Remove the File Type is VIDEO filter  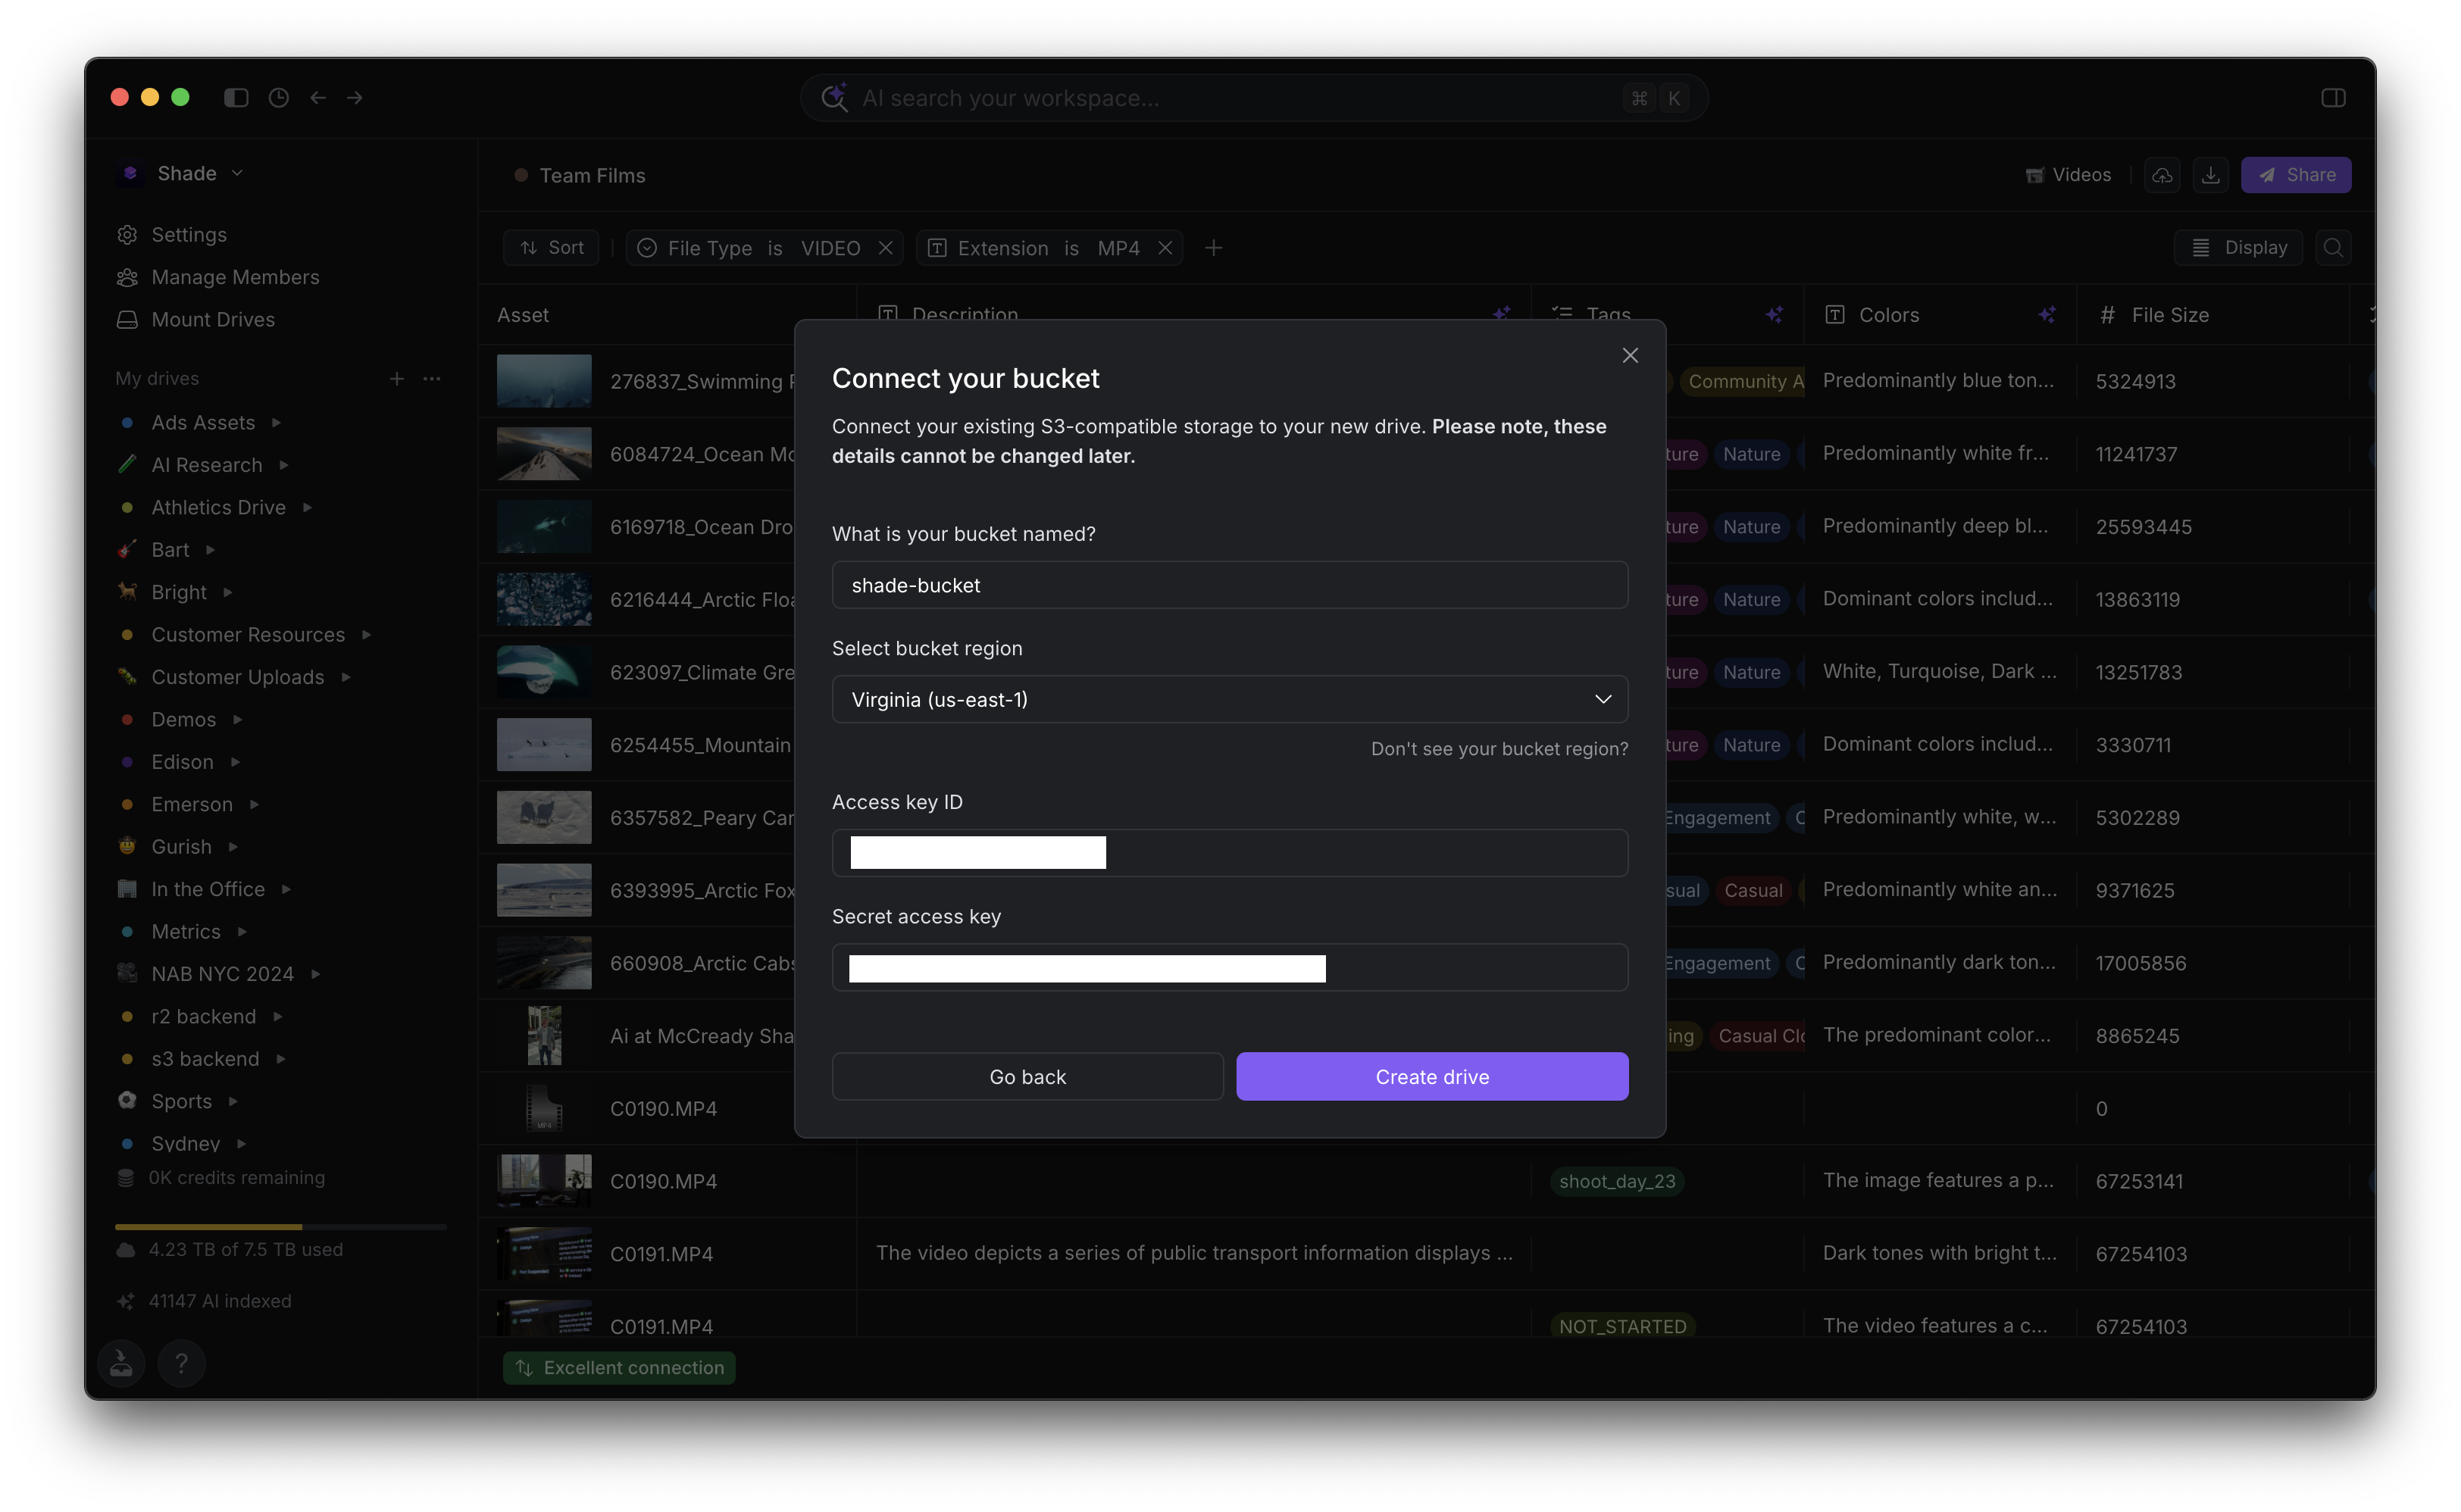(885, 247)
